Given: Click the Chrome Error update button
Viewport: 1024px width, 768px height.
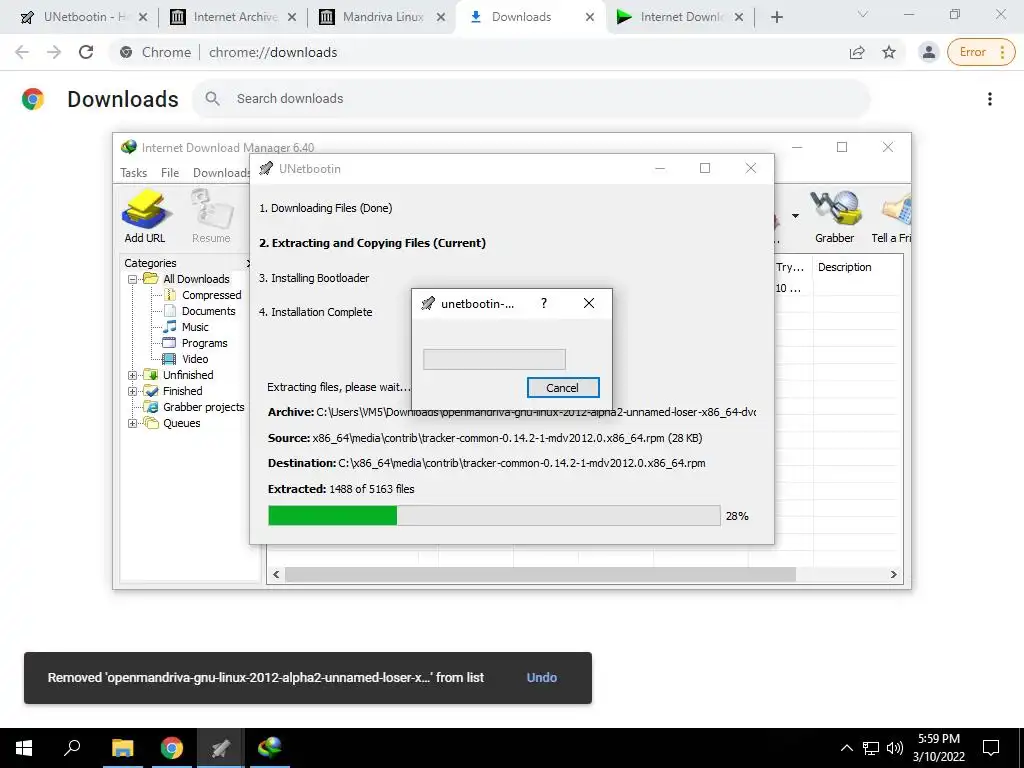Looking at the screenshot, I should [981, 52].
